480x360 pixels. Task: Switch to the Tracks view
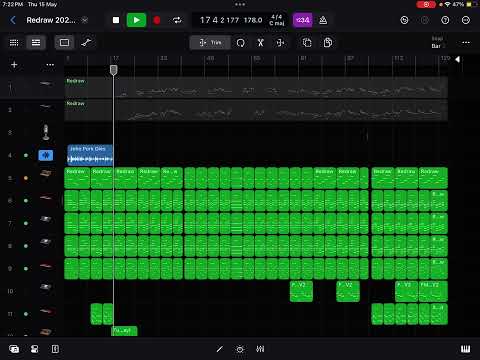pyautogui.click(x=36, y=42)
